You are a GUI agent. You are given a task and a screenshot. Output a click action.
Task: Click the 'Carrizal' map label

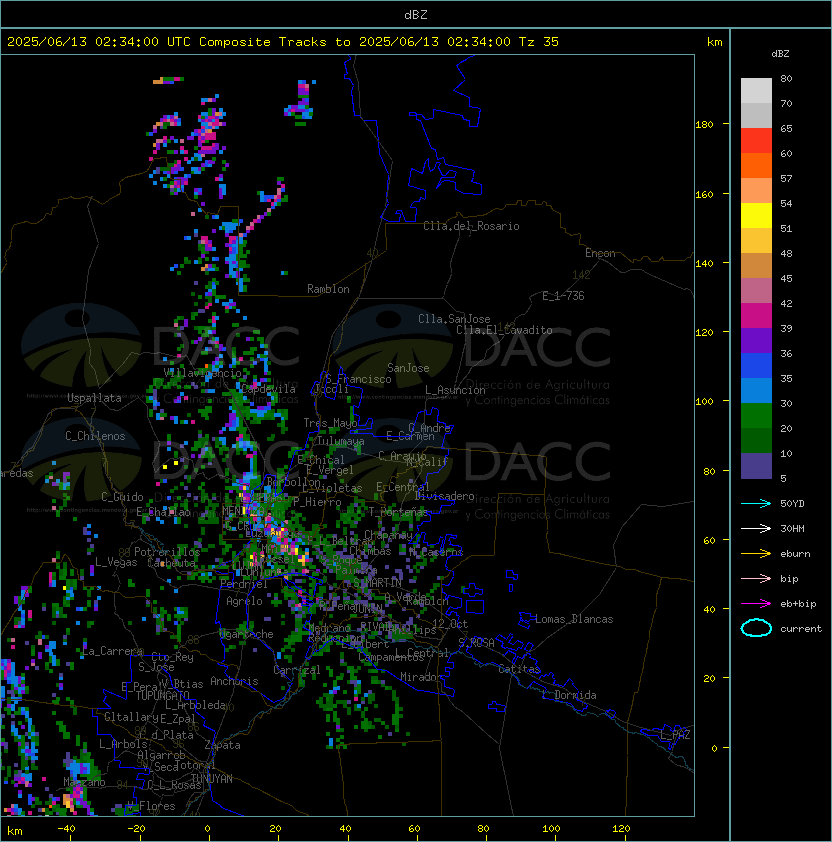[297, 670]
